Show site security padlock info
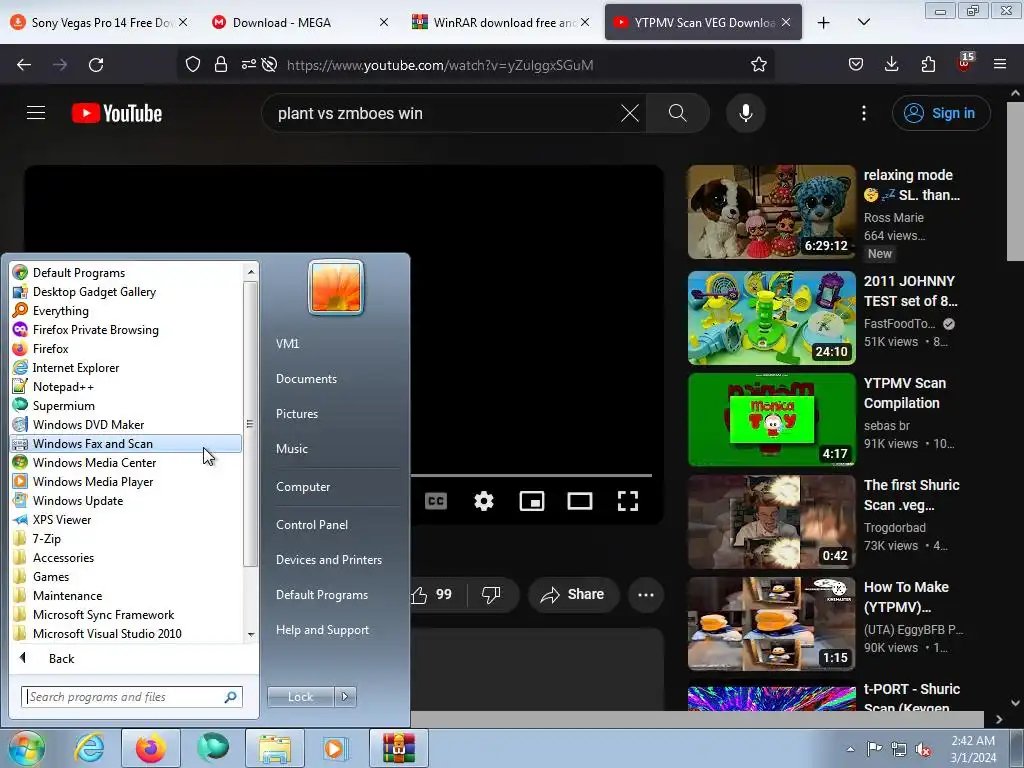Viewport: 1024px width, 768px height. point(221,65)
